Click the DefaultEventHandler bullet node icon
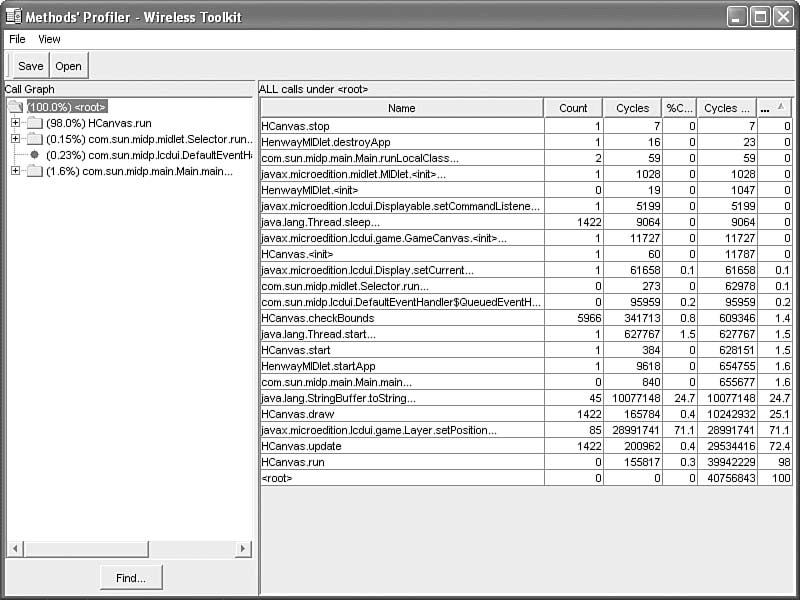This screenshot has height=600, width=800. 34,155
